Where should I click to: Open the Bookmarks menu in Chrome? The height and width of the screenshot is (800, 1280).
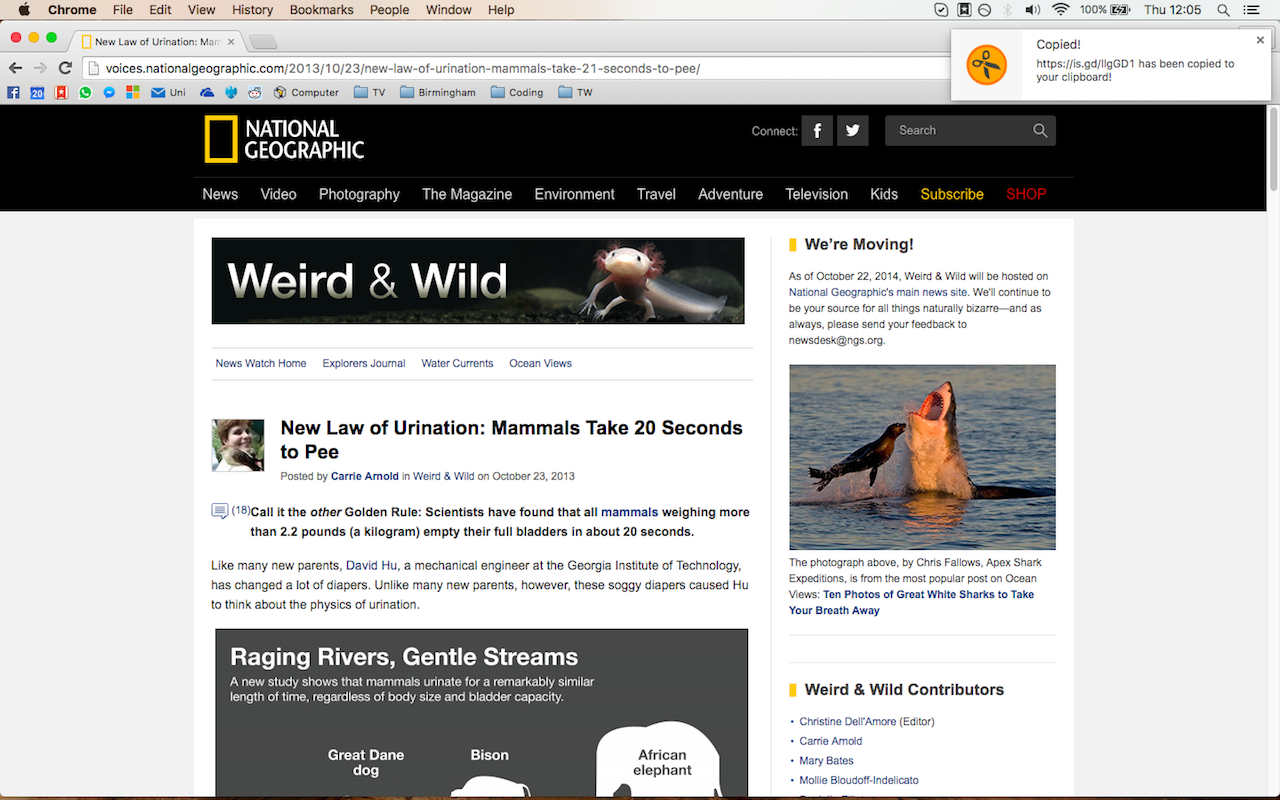pos(321,10)
